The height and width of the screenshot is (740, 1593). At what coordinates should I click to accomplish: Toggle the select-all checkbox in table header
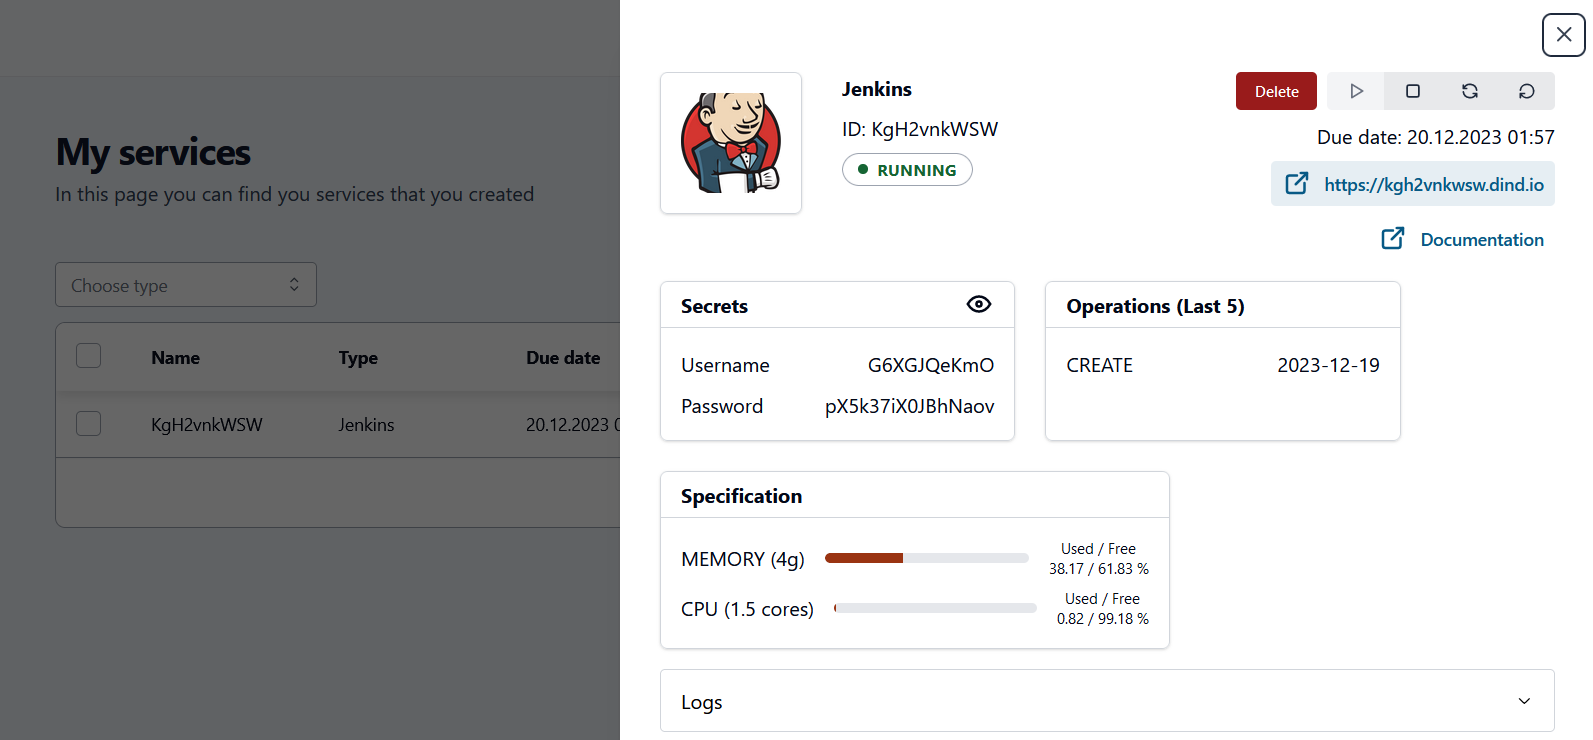[89, 356]
